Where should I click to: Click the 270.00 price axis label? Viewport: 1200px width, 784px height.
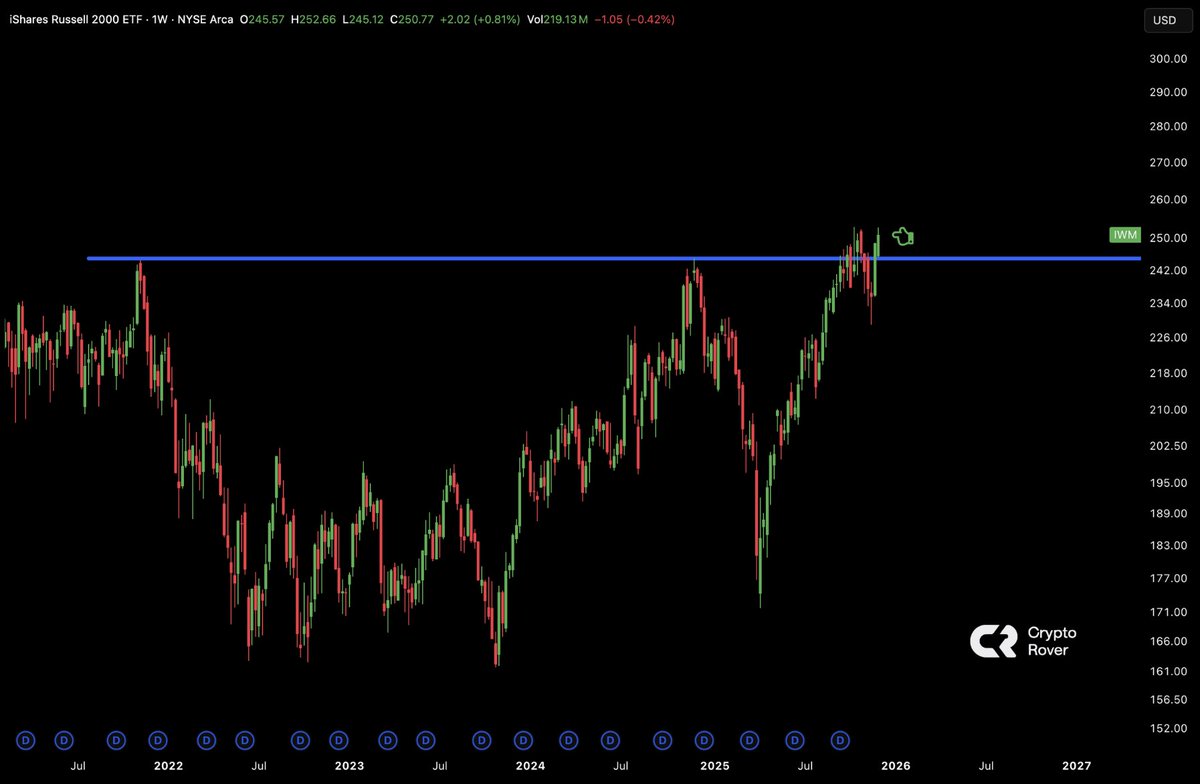point(1168,163)
